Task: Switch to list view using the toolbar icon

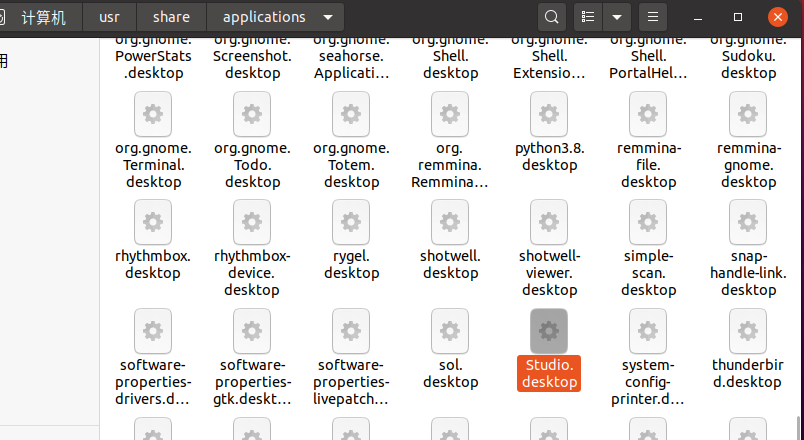Action: pyautogui.click(x=588, y=17)
